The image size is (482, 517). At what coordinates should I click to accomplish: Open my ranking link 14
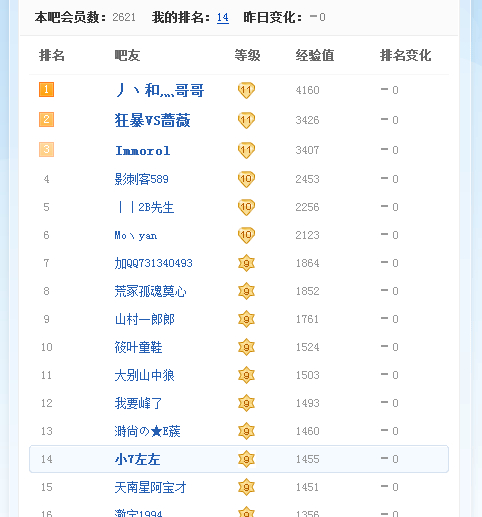pyautogui.click(x=223, y=17)
